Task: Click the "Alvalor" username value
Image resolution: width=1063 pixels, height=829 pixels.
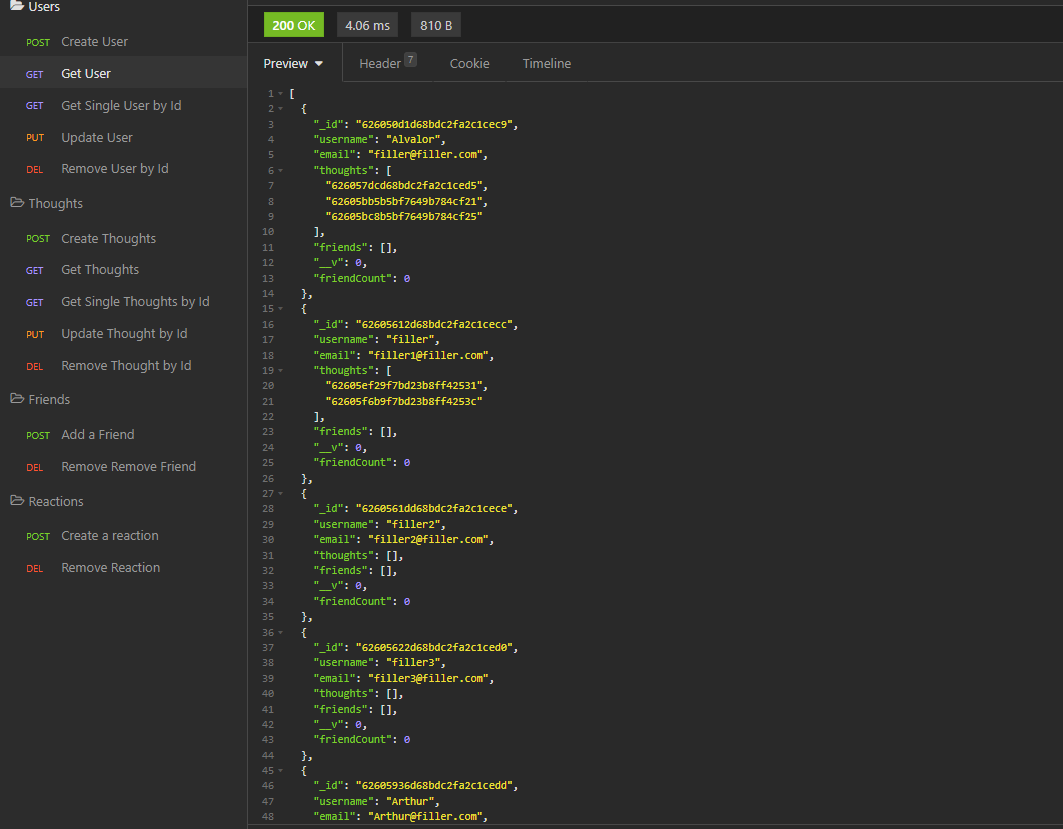Action: click(x=413, y=139)
